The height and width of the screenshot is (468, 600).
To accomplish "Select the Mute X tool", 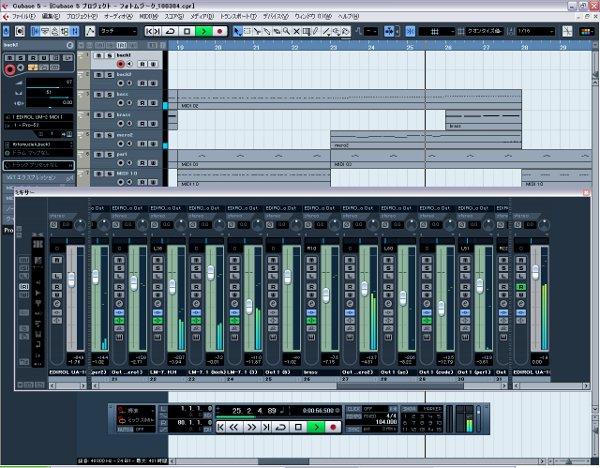I will pos(296,31).
